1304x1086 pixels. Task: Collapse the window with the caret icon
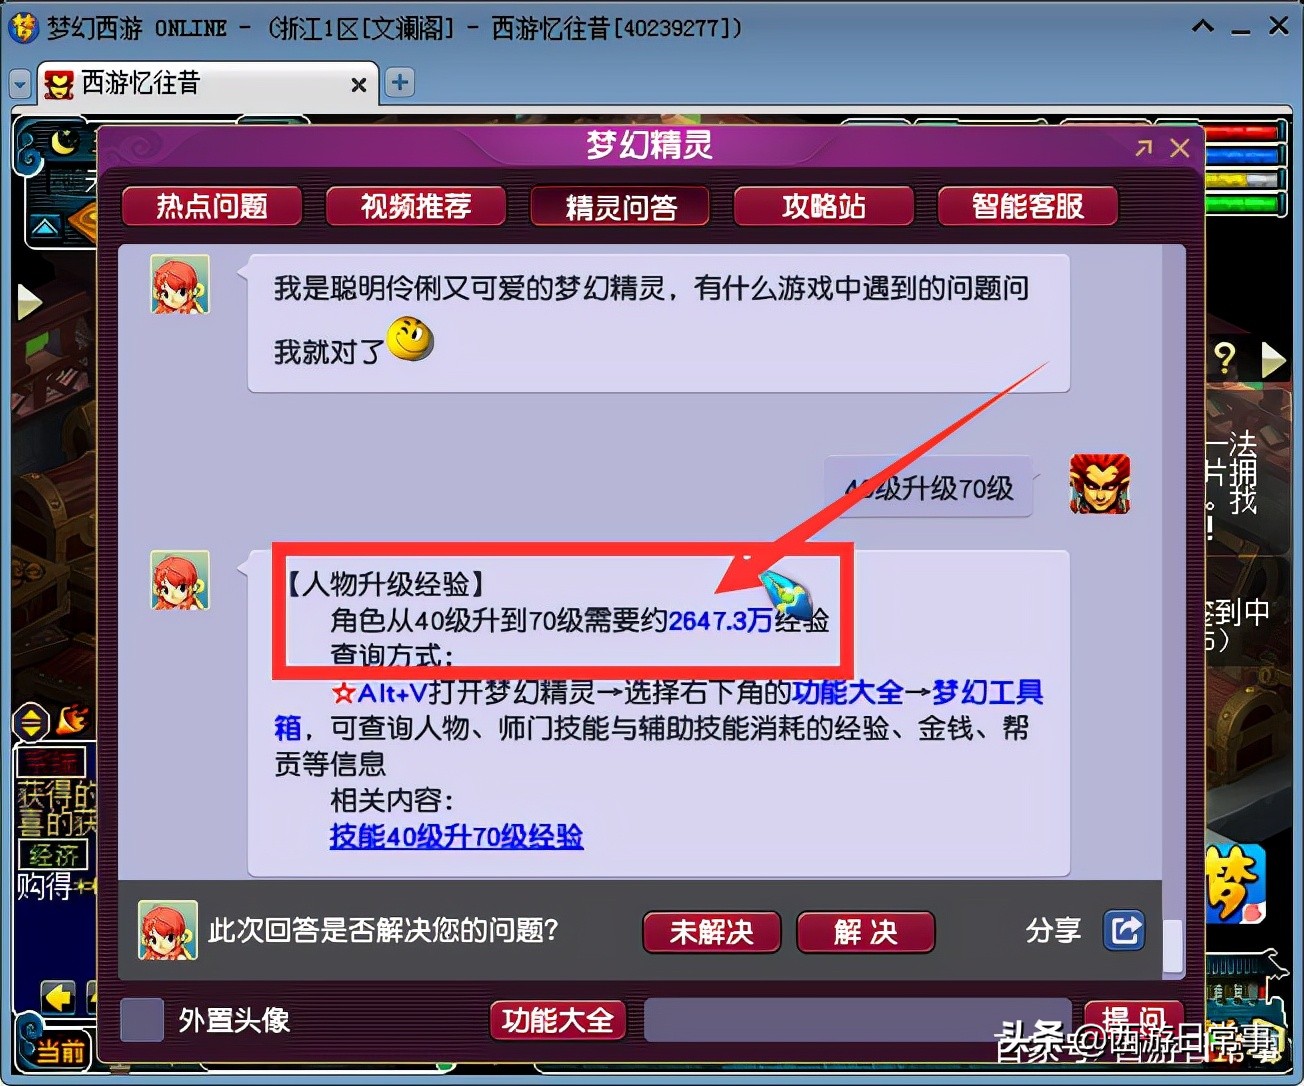point(1203,26)
